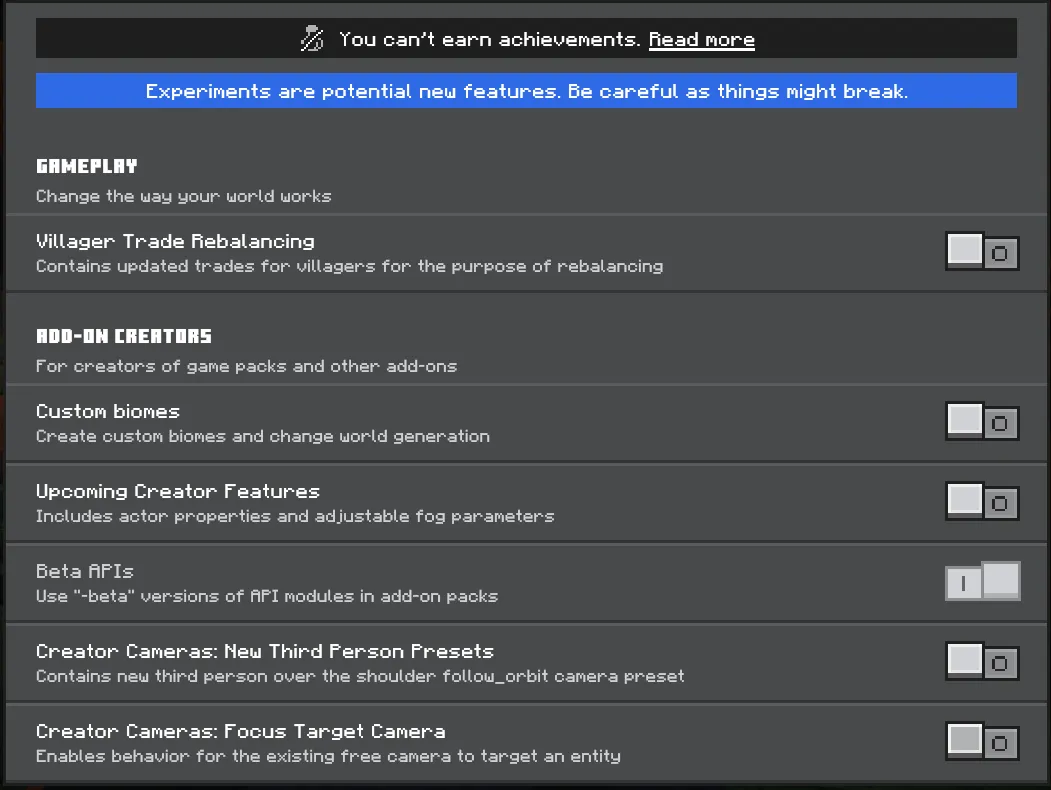The width and height of the screenshot is (1051, 790).
Task: Click the Custom biomes label
Action: [108, 411]
